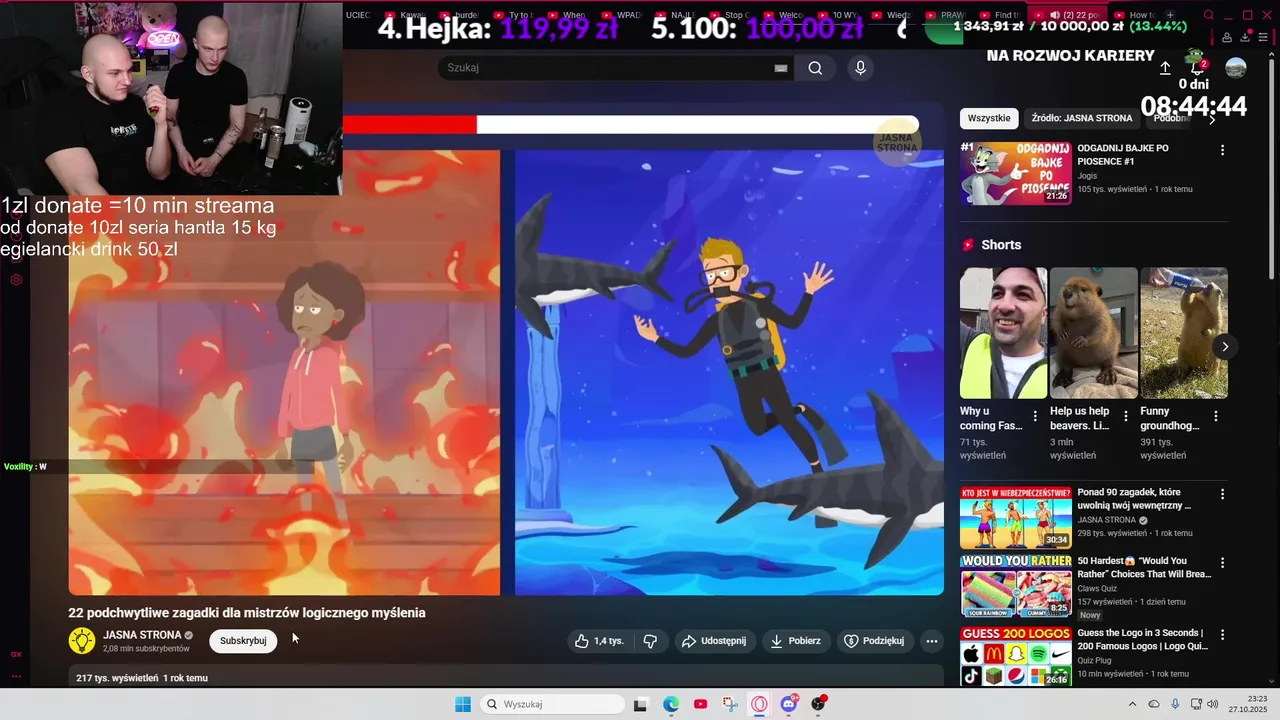
Task: Select the 'Źródło: JASNA STRONA' filter chip
Action: [x=1082, y=118]
